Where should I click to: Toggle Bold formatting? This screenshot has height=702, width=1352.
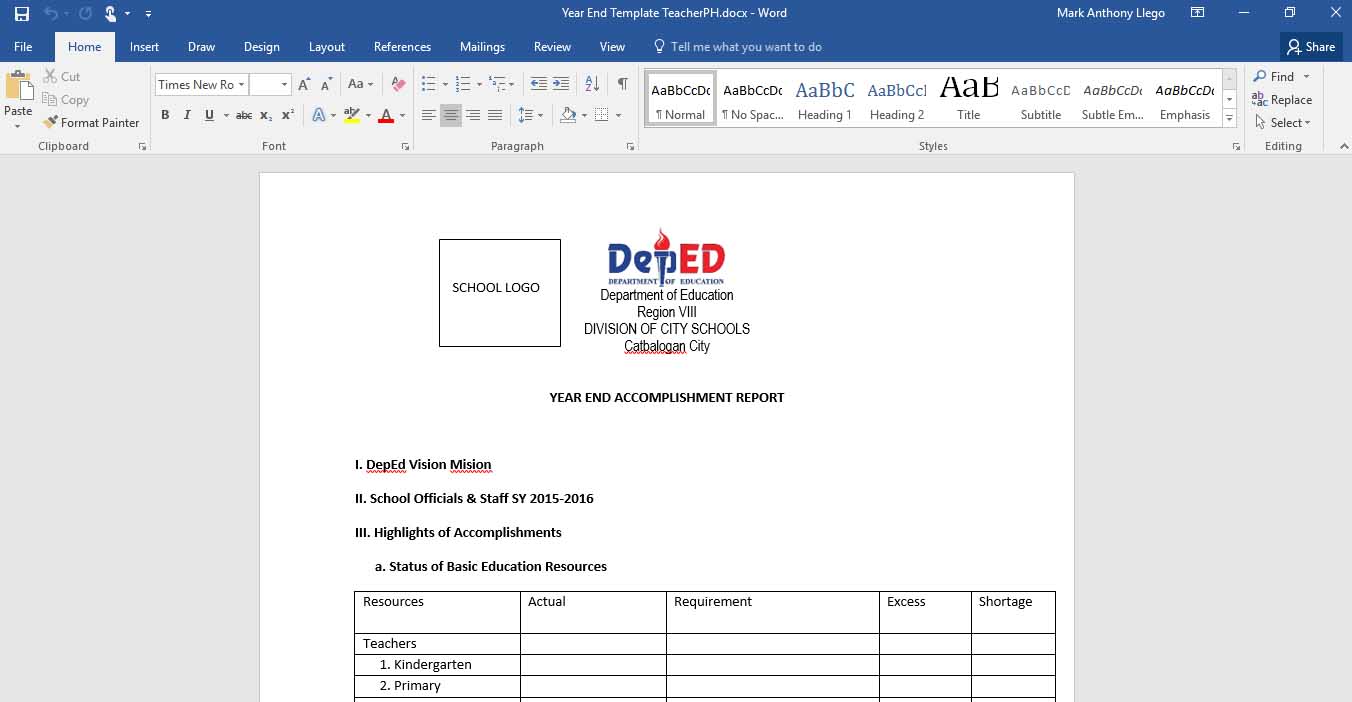pos(165,116)
